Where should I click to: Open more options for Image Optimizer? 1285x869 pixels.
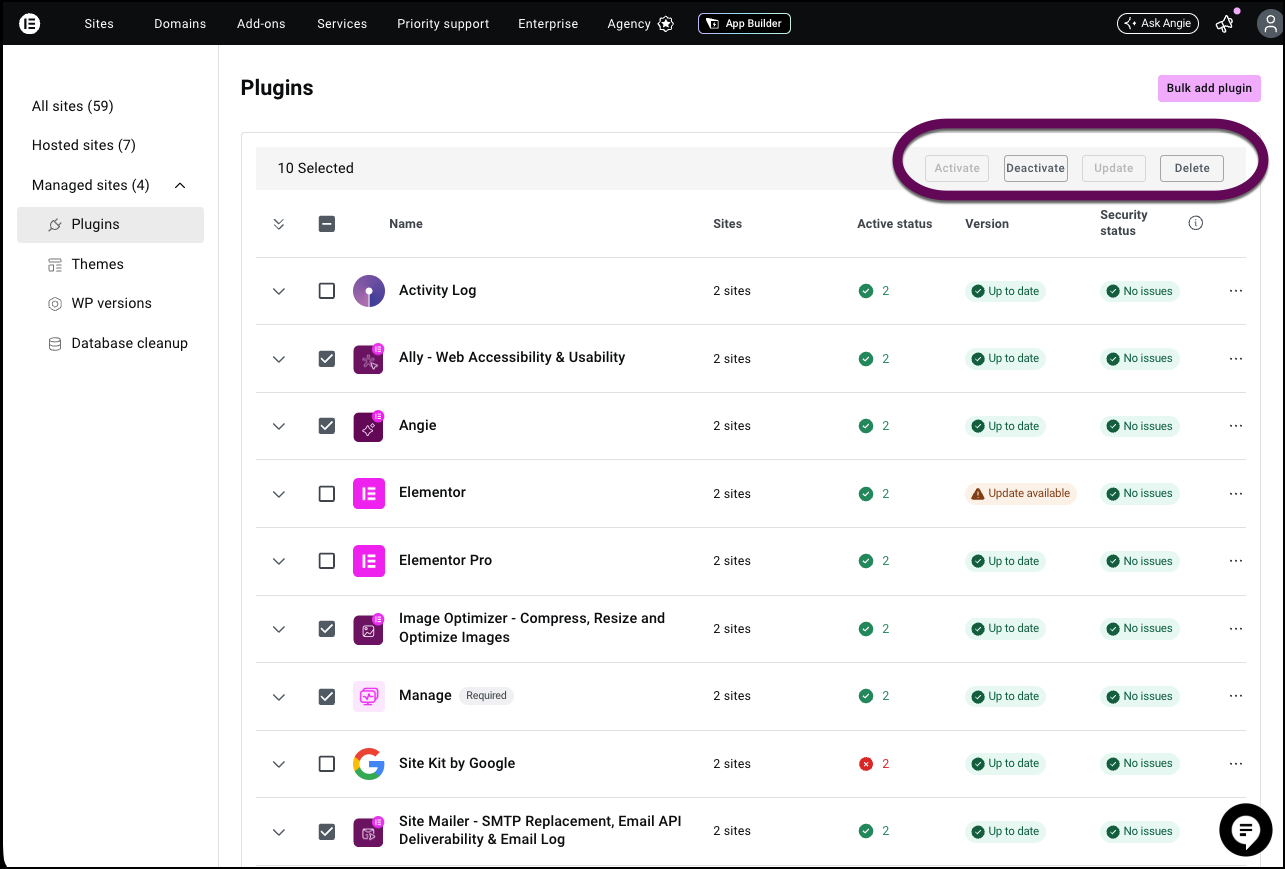click(x=1236, y=629)
